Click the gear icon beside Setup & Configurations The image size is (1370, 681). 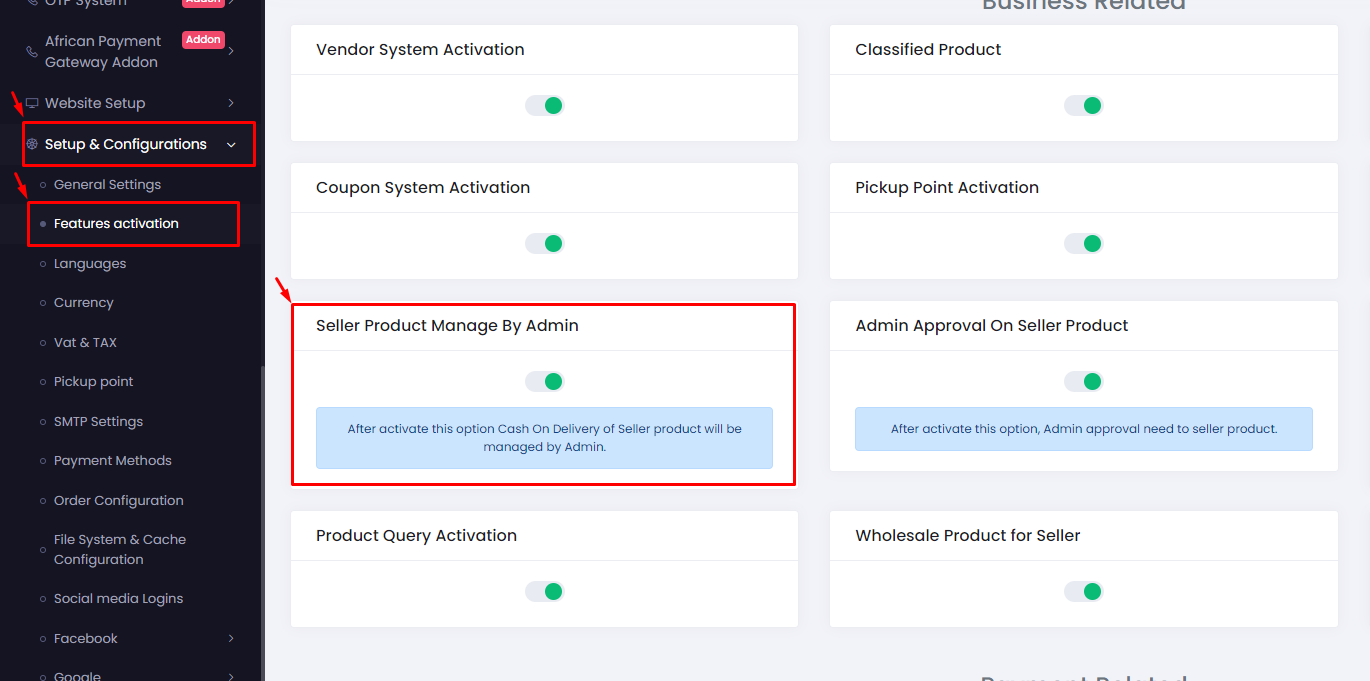tap(32, 144)
